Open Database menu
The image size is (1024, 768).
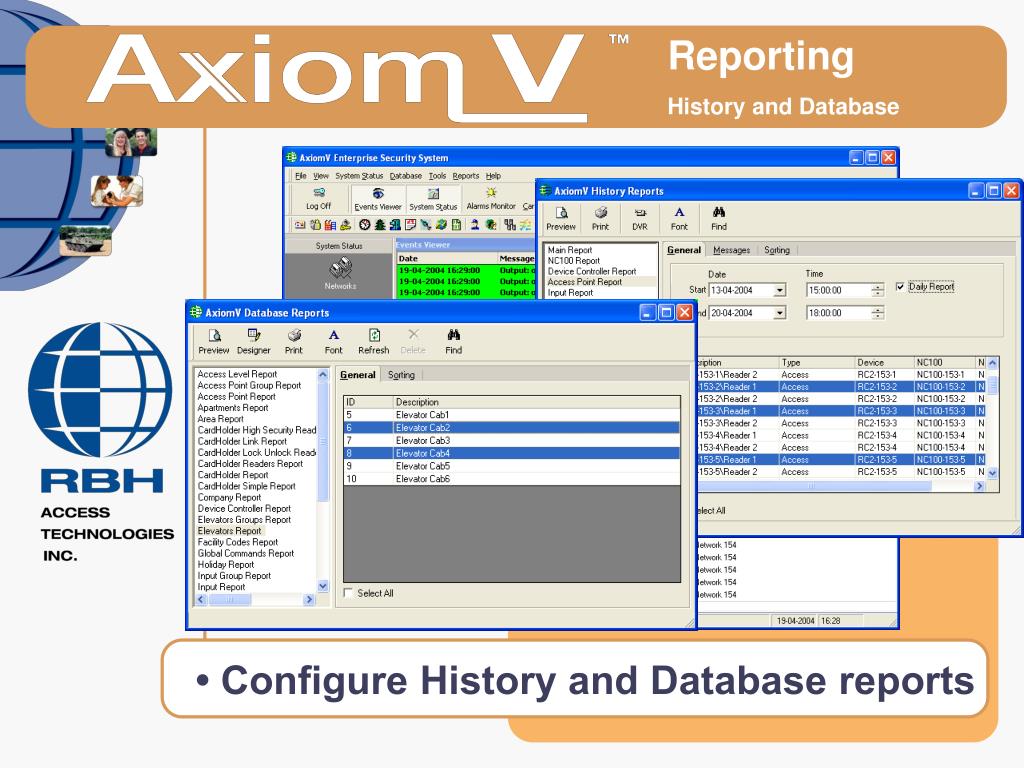(406, 176)
